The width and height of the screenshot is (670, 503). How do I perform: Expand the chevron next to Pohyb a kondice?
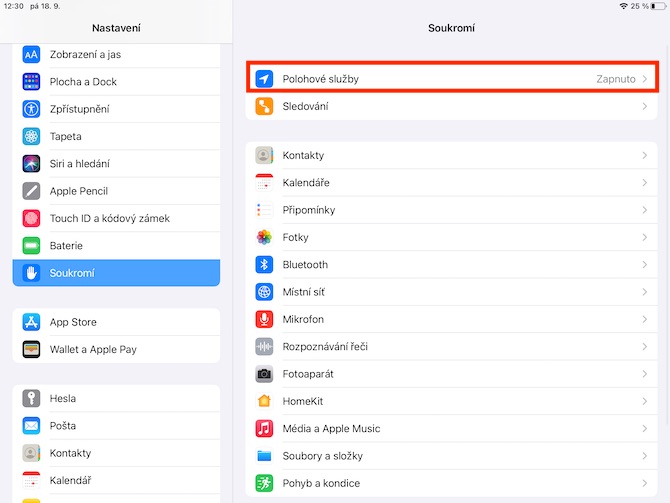point(644,483)
